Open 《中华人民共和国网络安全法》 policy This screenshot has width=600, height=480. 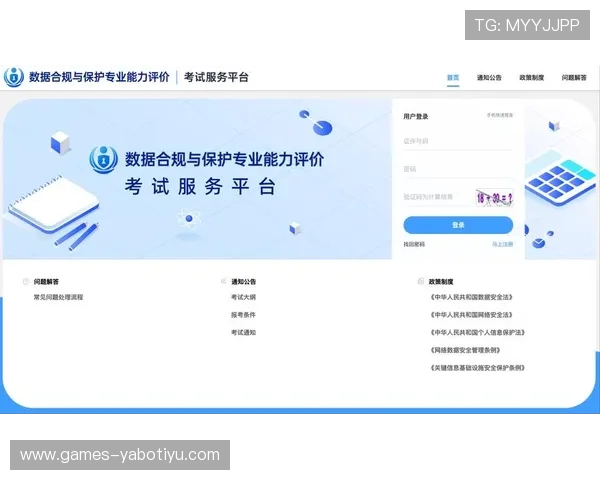tap(471, 315)
